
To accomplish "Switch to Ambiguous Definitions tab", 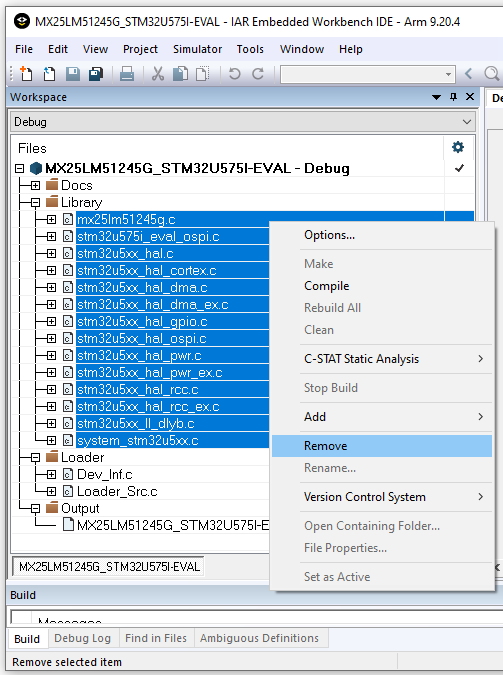I will click(259, 638).
